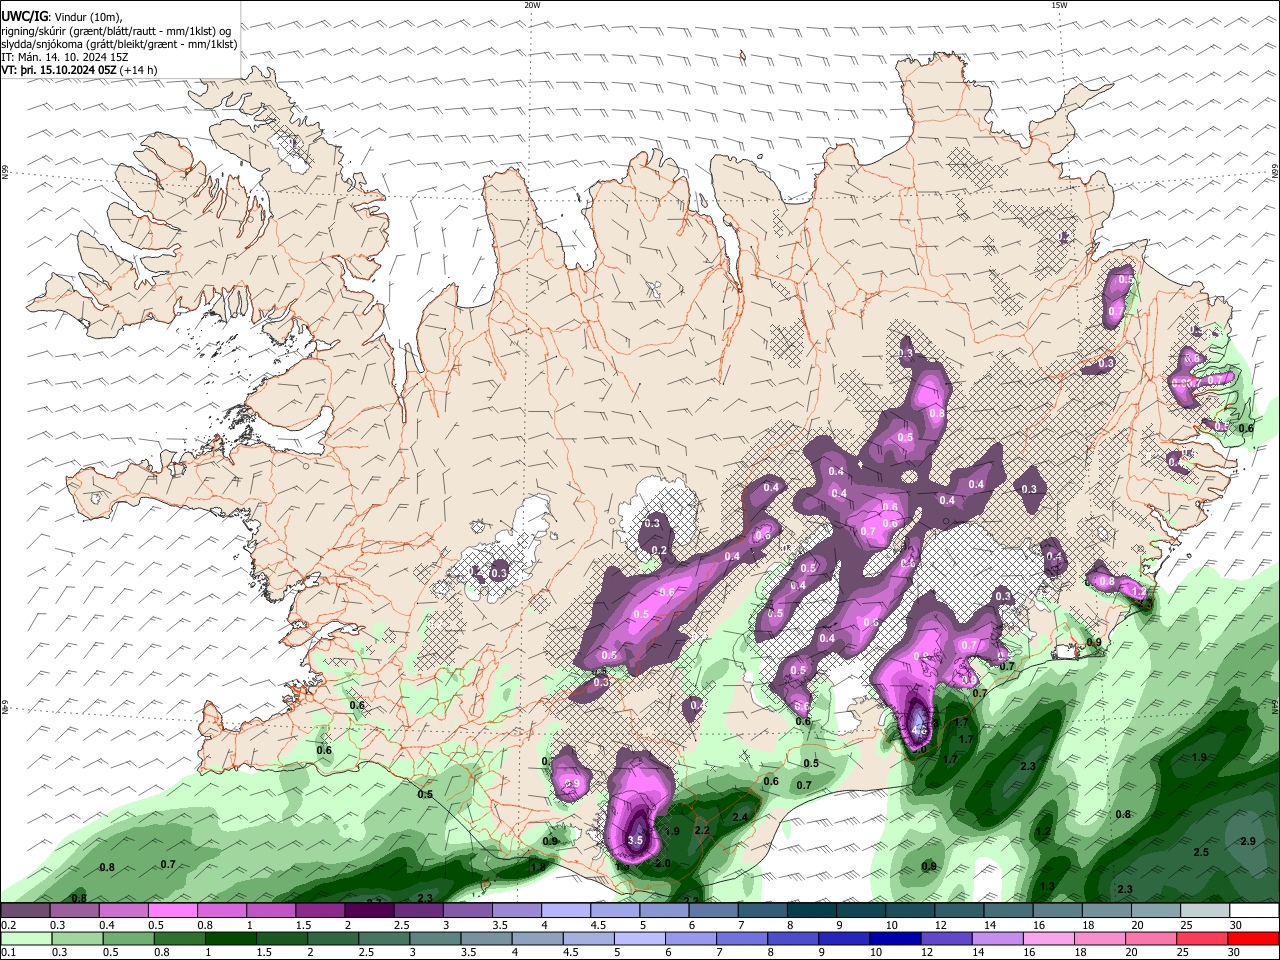
Task: Select the purple 12 rain legend swatch
Action: click(946, 938)
